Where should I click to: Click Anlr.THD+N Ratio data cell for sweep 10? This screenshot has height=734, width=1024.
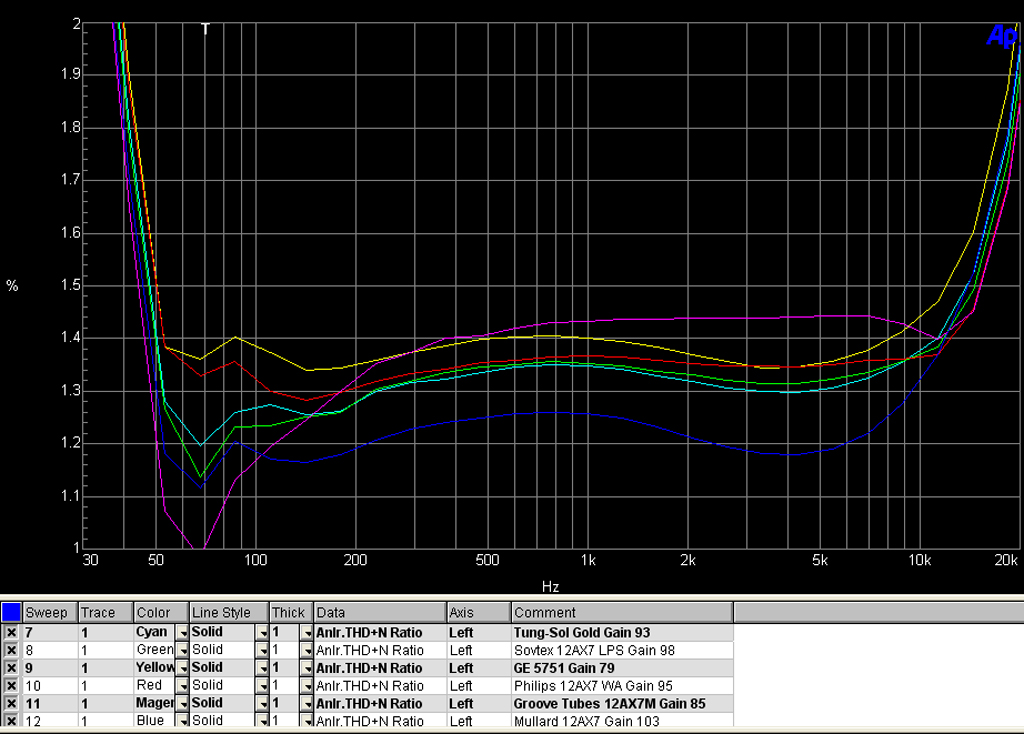click(380, 686)
